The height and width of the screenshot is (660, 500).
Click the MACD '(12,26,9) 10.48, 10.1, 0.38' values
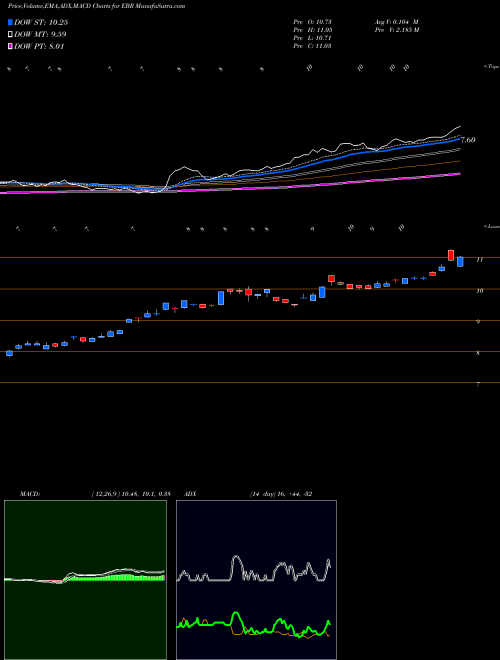pyautogui.click(x=131, y=494)
